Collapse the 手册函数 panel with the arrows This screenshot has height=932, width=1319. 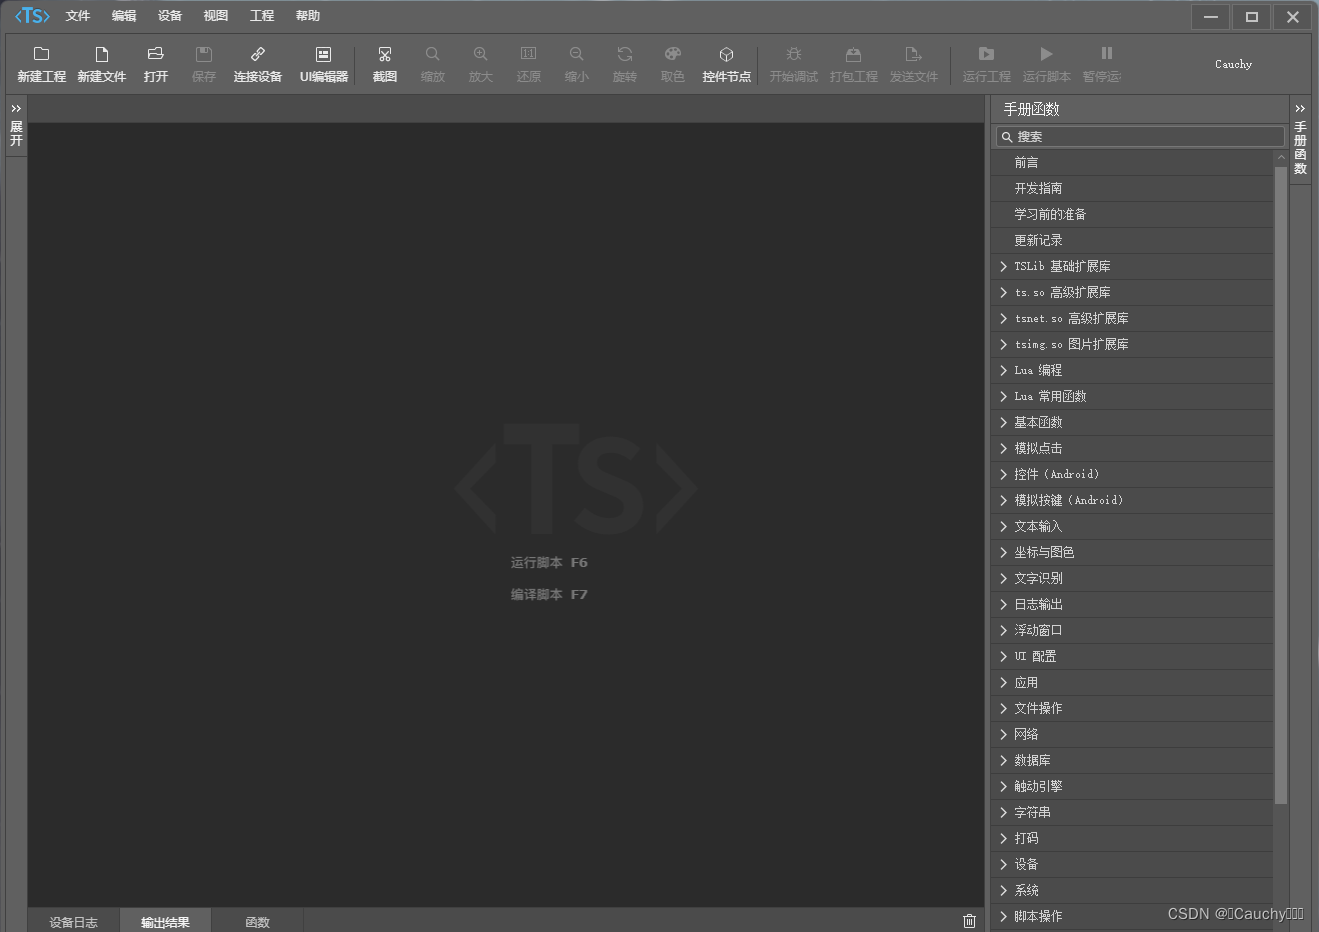(1300, 108)
